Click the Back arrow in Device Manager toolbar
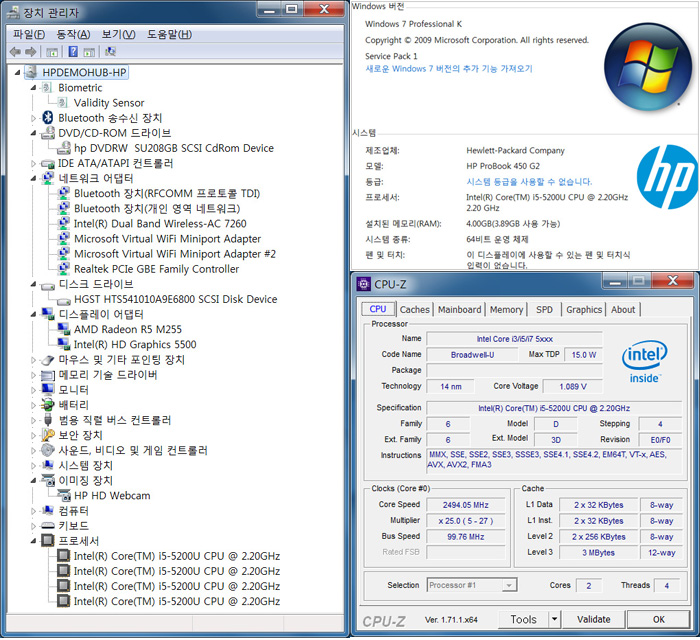700x640 pixels. 15,52
